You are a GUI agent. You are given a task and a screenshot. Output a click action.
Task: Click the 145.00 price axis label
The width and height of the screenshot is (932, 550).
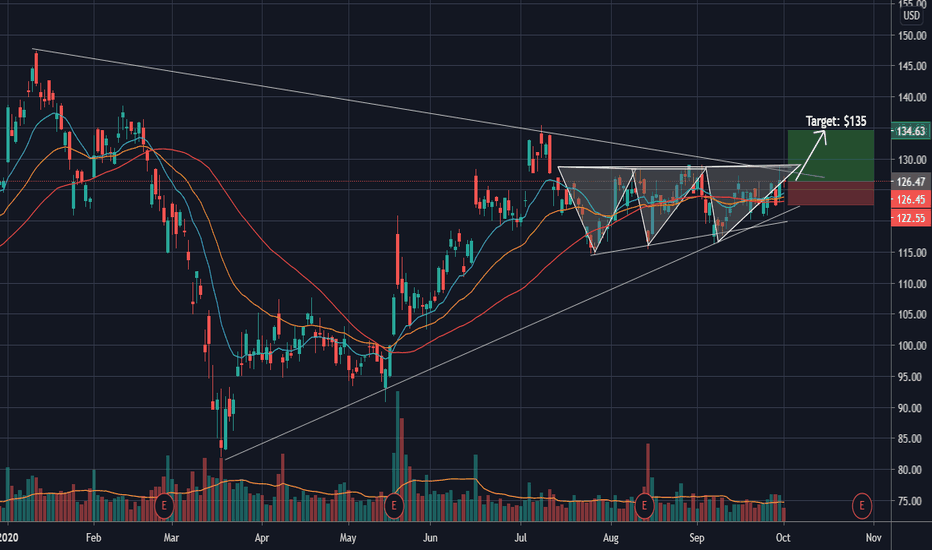[912, 66]
